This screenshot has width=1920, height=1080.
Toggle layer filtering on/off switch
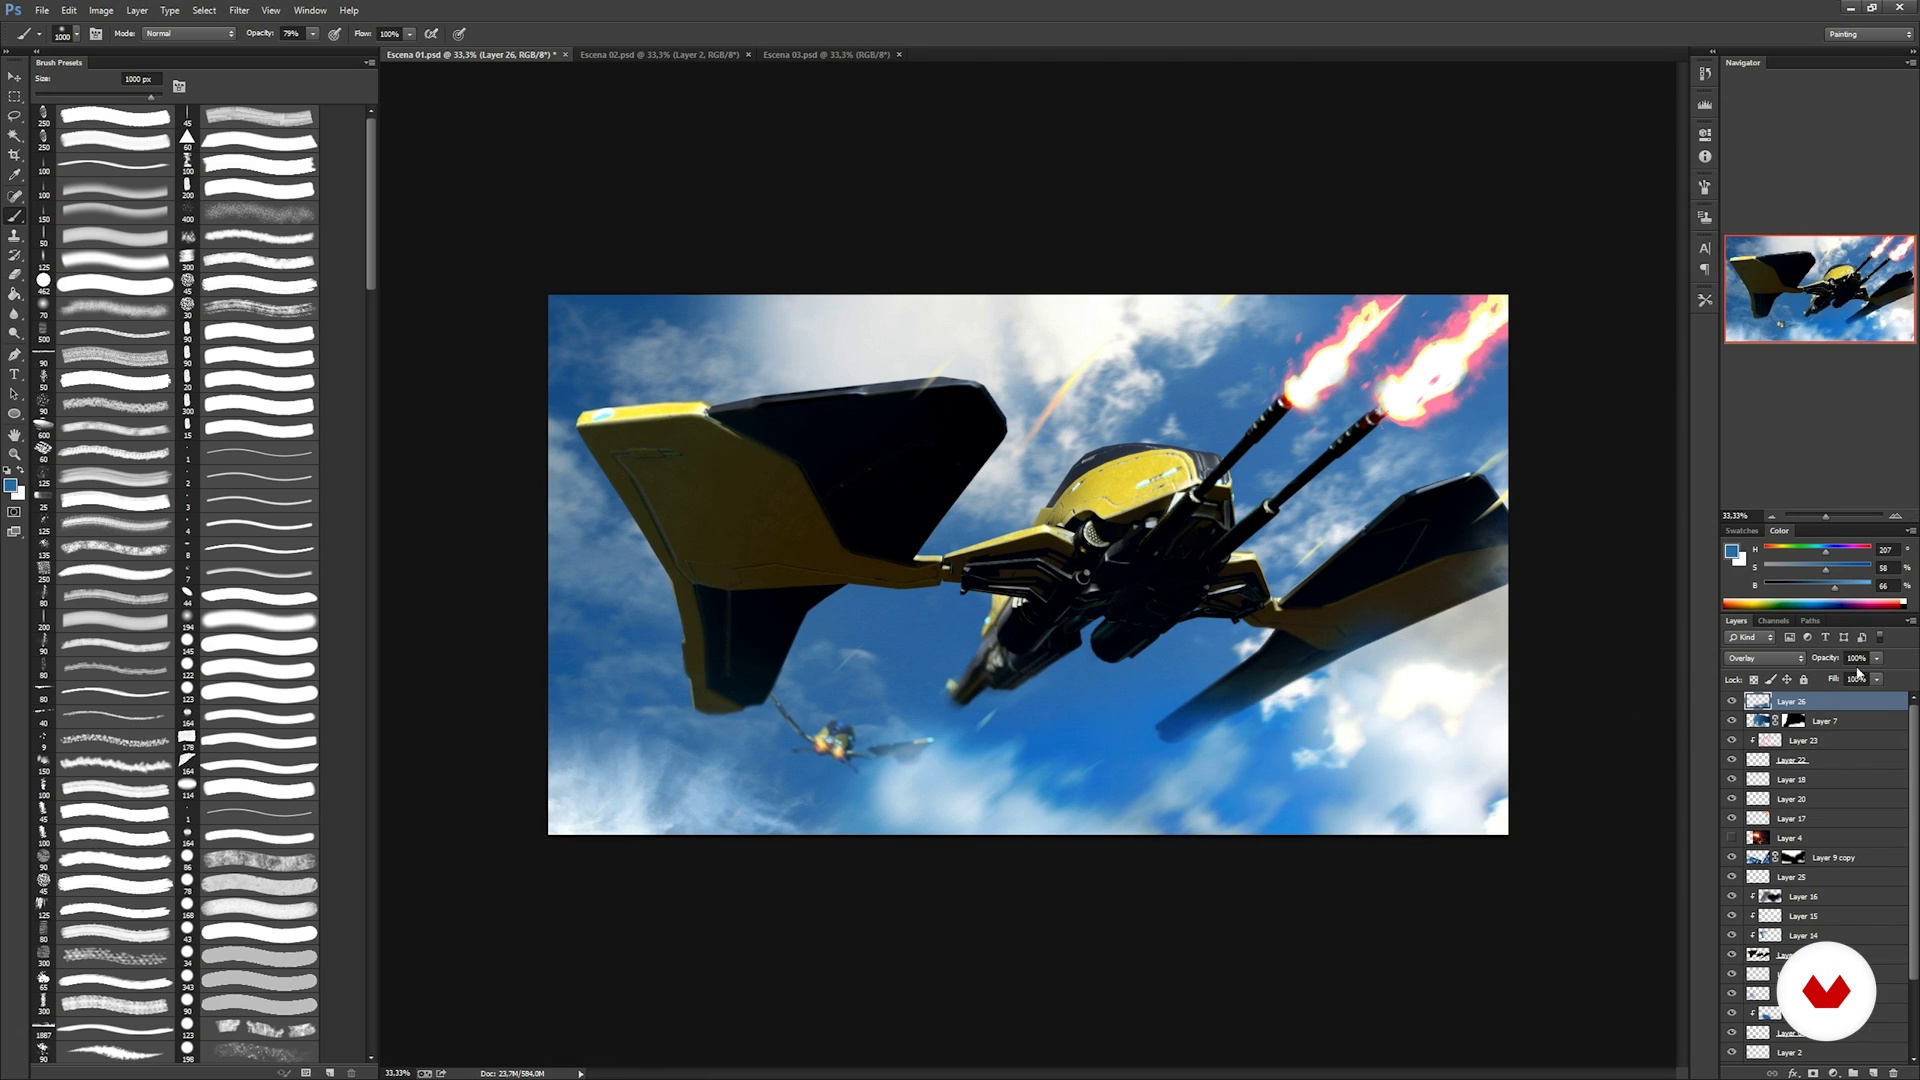tap(1880, 637)
